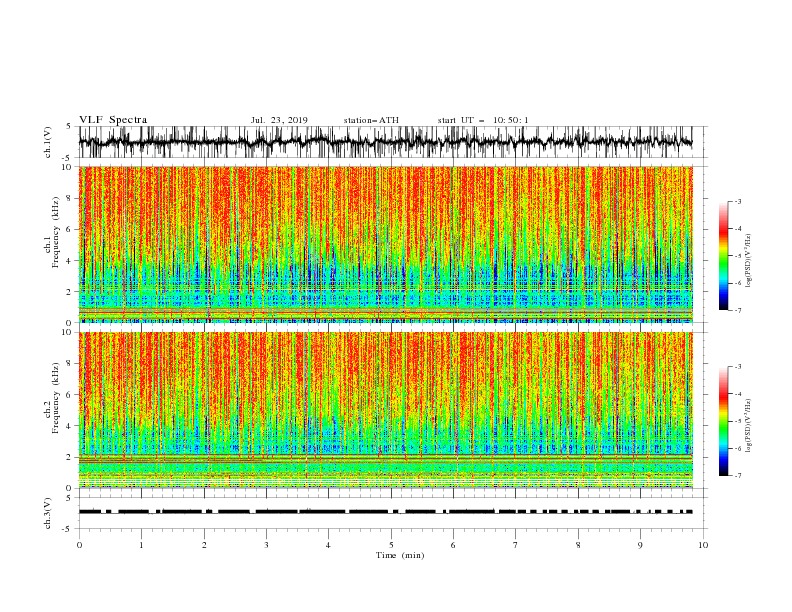Click the ch.2 spectrogram color bar

pyautogui.click(x=723, y=421)
